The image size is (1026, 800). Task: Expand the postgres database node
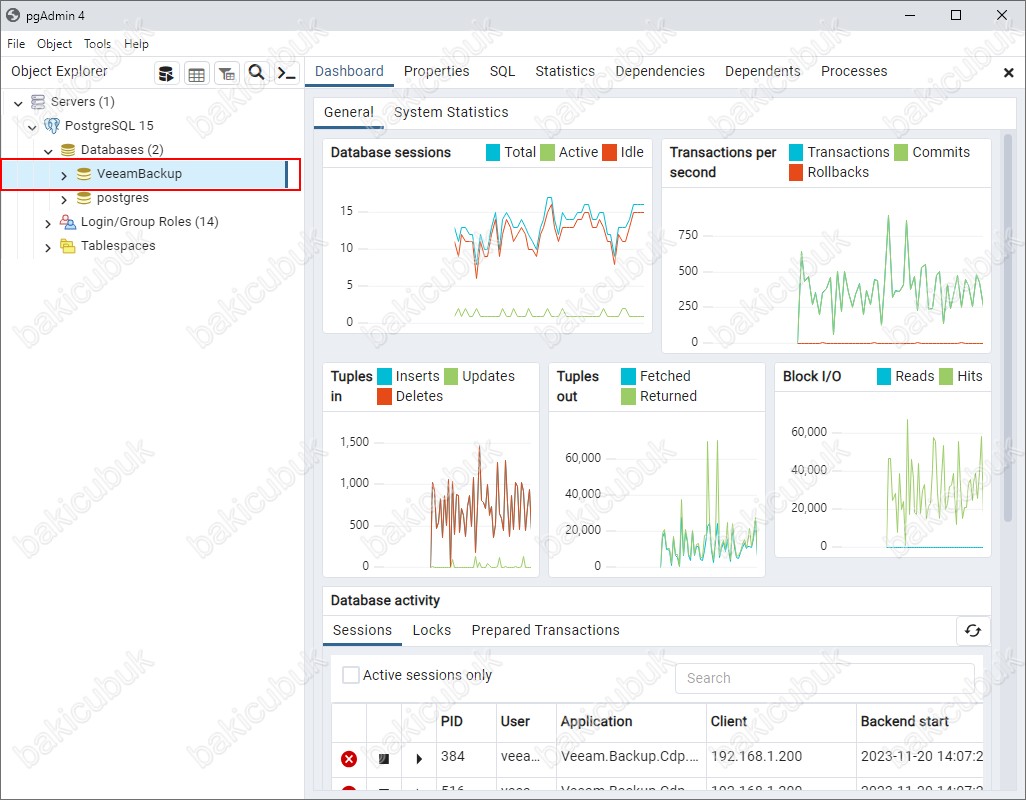point(63,199)
